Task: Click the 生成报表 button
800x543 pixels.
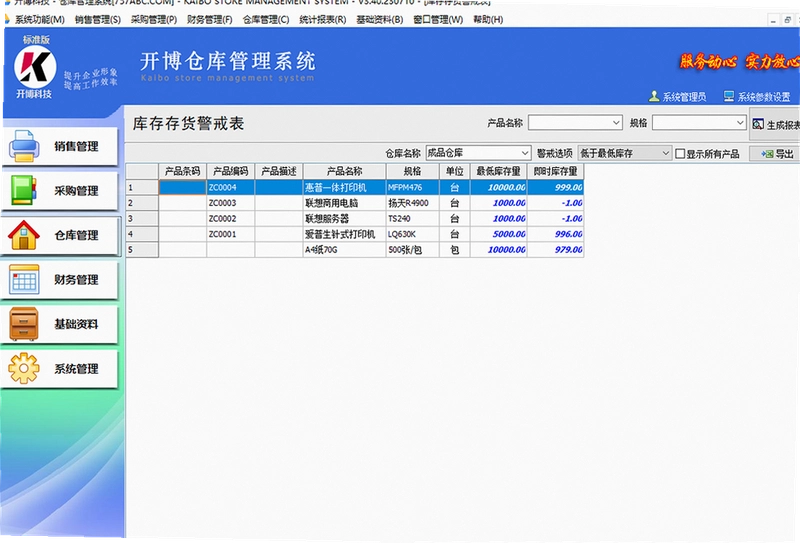Action: (x=776, y=125)
